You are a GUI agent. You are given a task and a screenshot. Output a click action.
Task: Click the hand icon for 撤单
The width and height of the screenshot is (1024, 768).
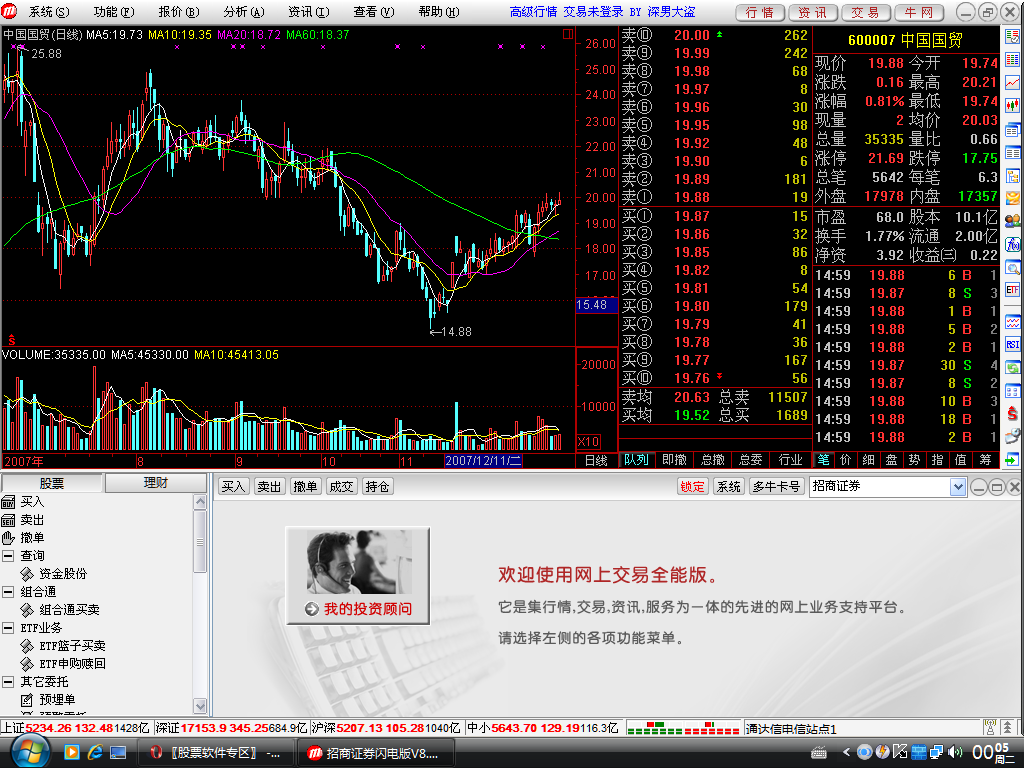click(9, 538)
